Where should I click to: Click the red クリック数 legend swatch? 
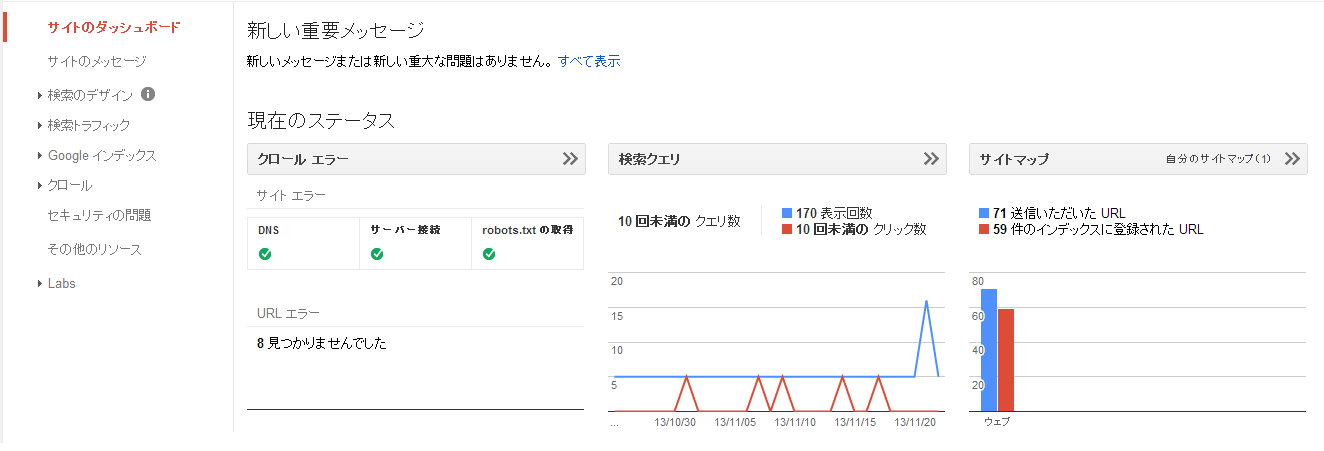pyautogui.click(x=787, y=229)
